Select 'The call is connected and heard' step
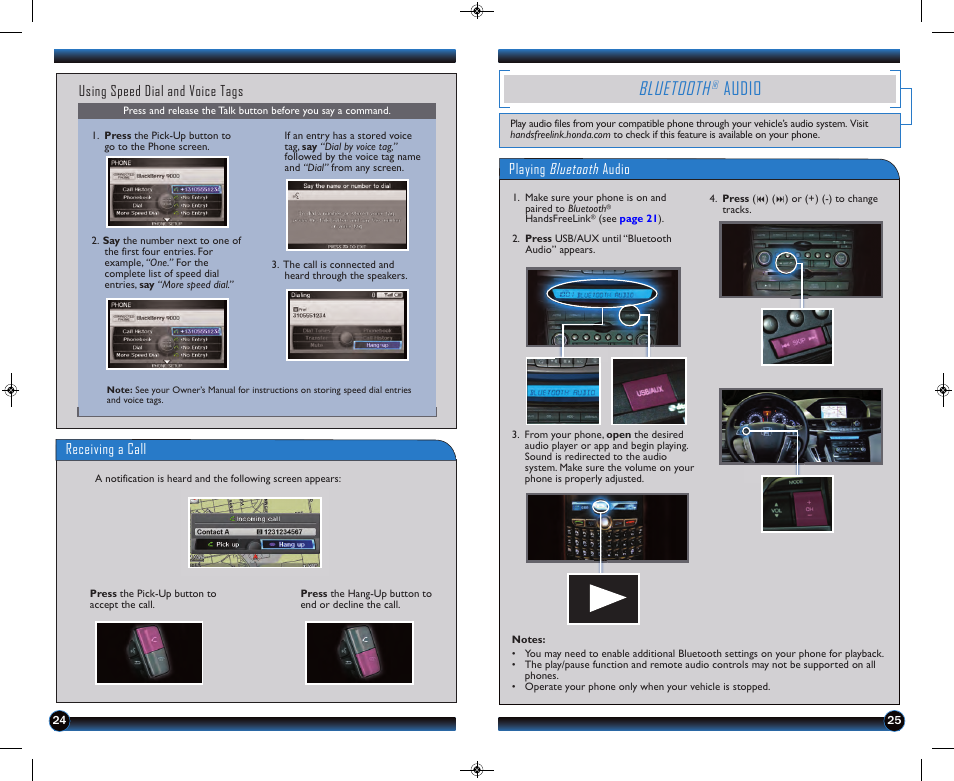Image resolution: width=954 pixels, height=781 pixels. point(339,270)
